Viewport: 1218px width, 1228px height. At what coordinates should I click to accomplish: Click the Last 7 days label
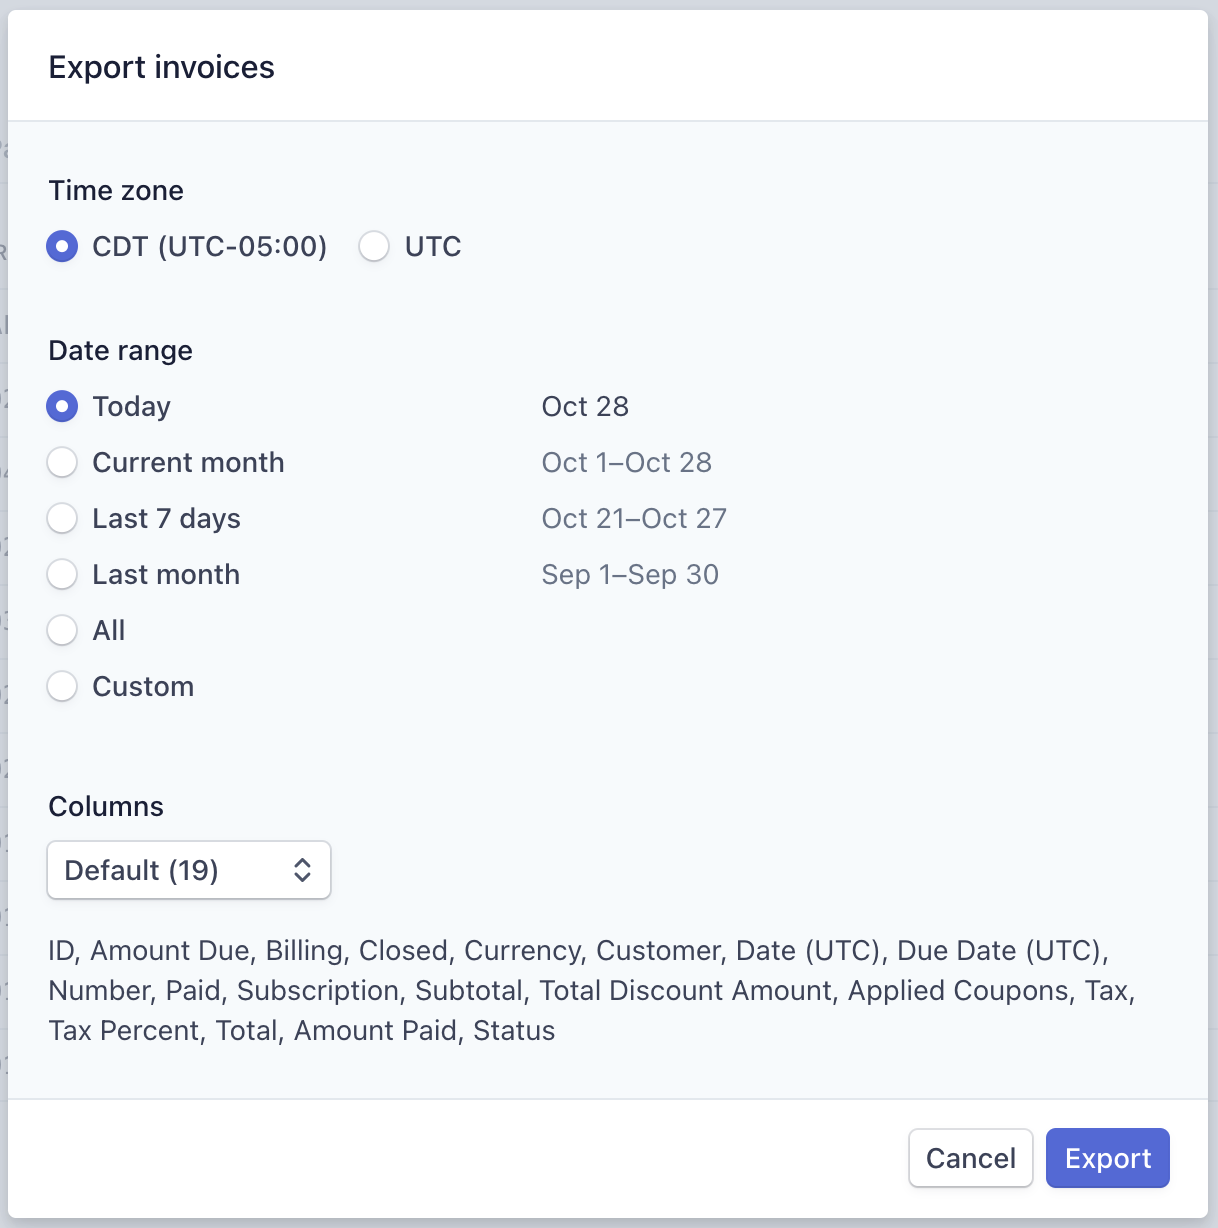click(x=166, y=518)
